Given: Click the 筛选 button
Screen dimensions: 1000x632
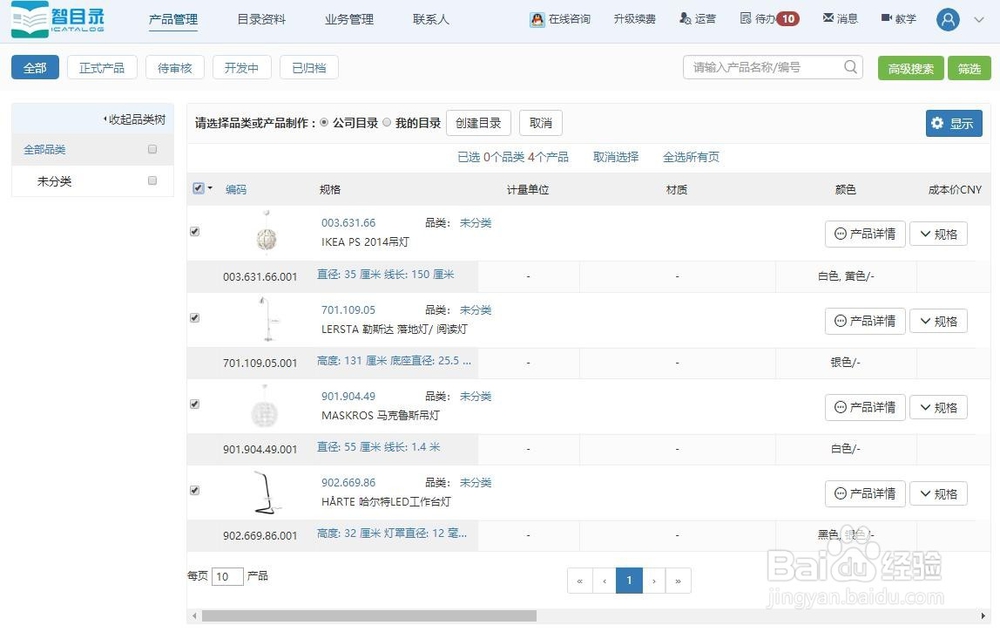Looking at the screenshot, I should tap(969, 68).
